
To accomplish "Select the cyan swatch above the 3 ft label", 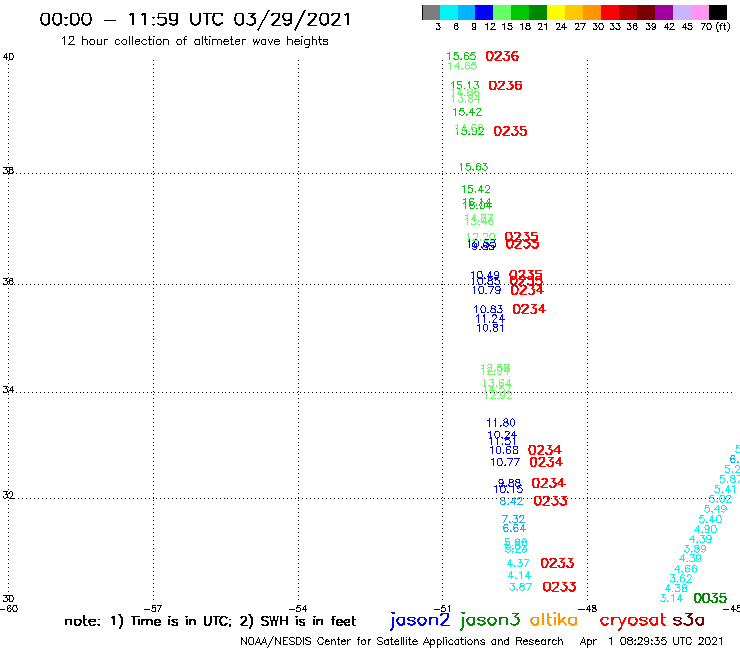I will pos(449,12).
